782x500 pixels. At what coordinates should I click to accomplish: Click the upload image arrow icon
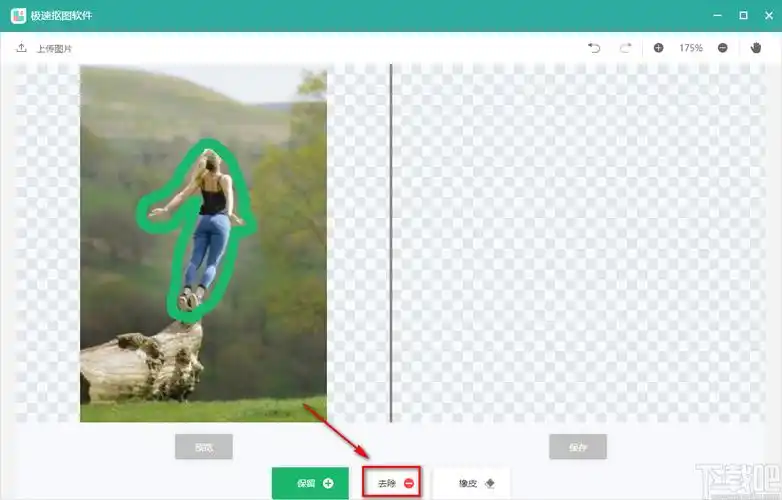pos(21,48)
